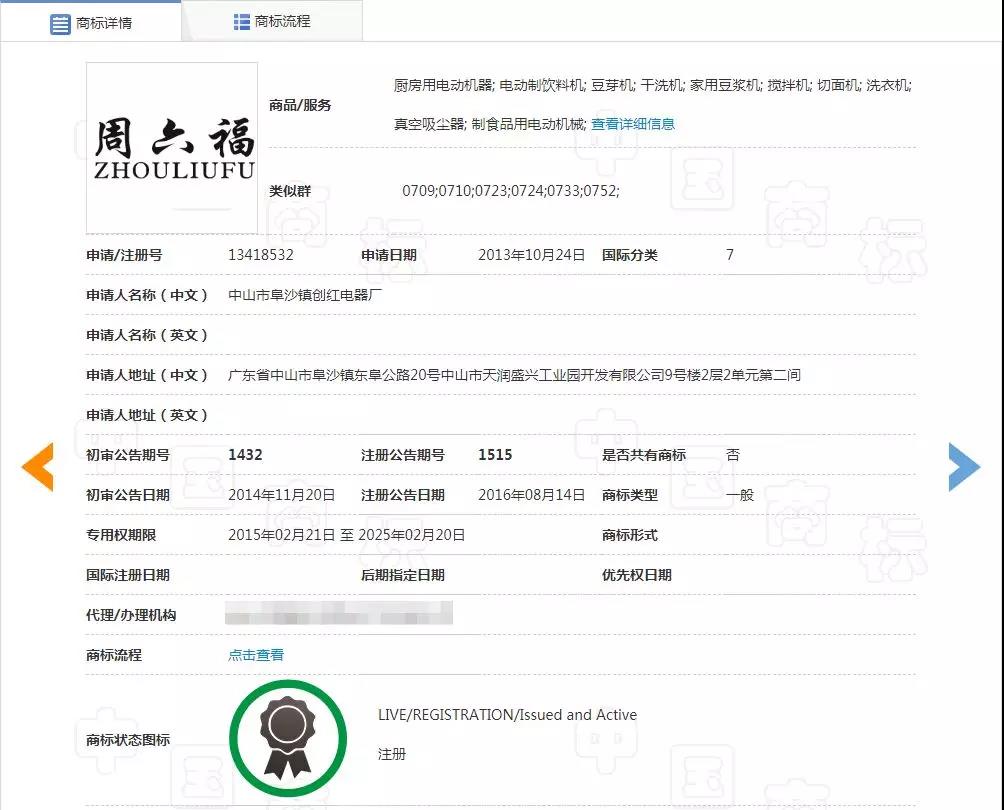Select registration number 13418532

(x=261, y=255)
